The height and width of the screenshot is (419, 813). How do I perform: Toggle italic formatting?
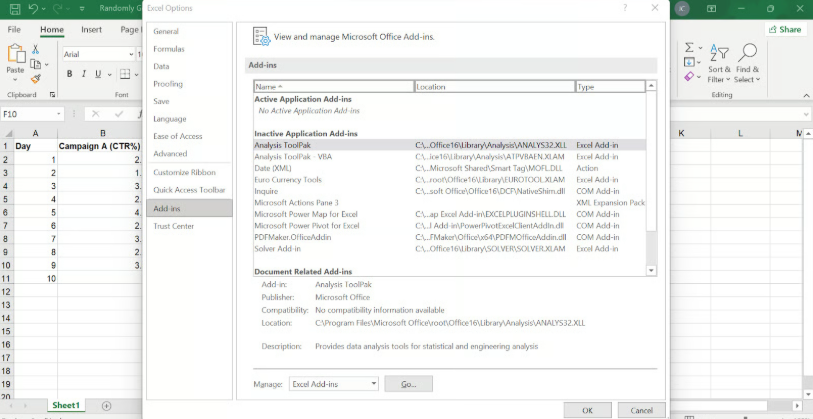(83, 74)
